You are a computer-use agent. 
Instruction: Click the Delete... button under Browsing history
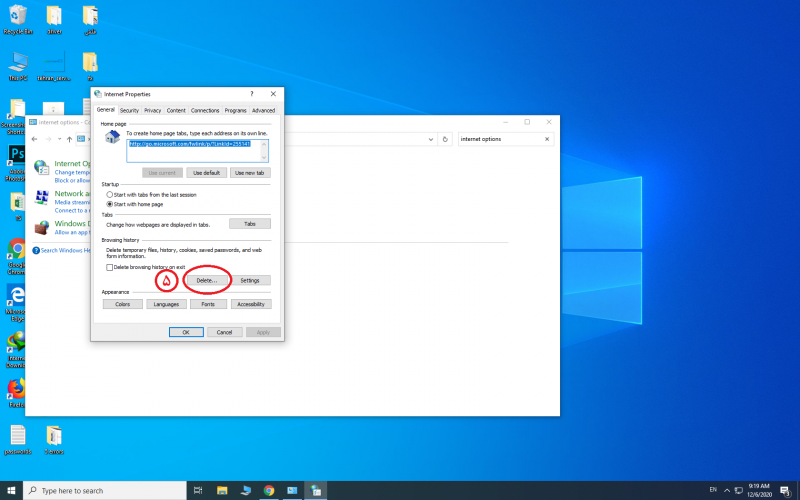pos(207,280)
